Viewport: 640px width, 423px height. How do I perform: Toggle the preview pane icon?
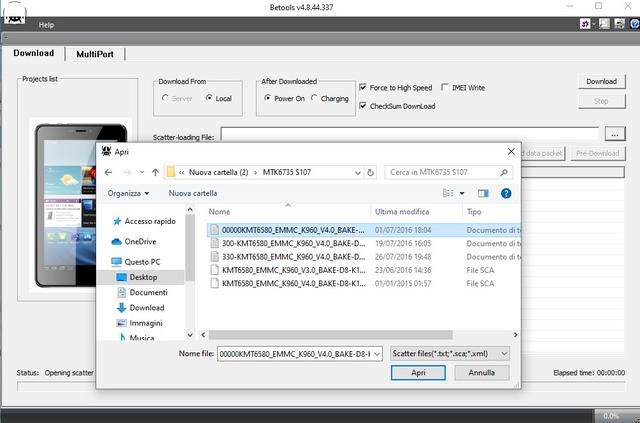[483, 193]
